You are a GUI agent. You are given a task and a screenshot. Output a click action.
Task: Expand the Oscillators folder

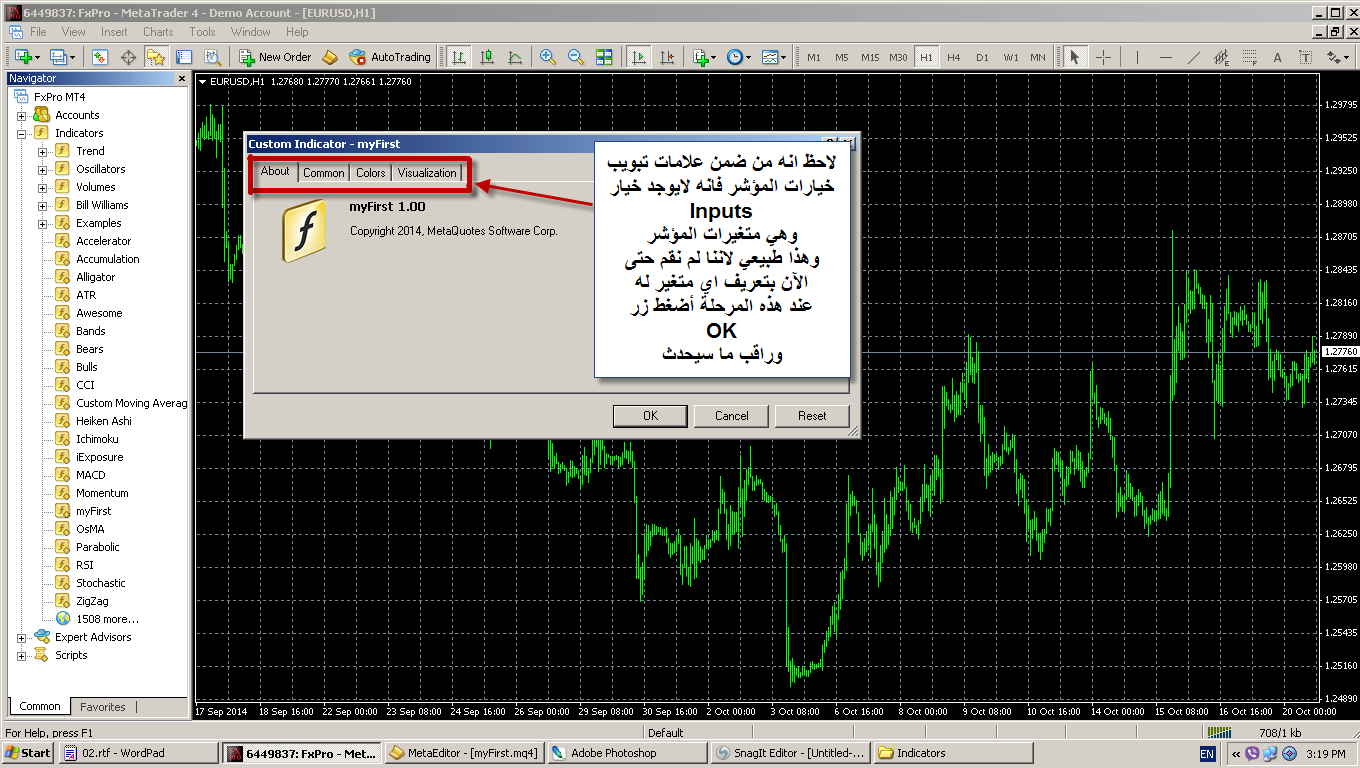point(43,170)
